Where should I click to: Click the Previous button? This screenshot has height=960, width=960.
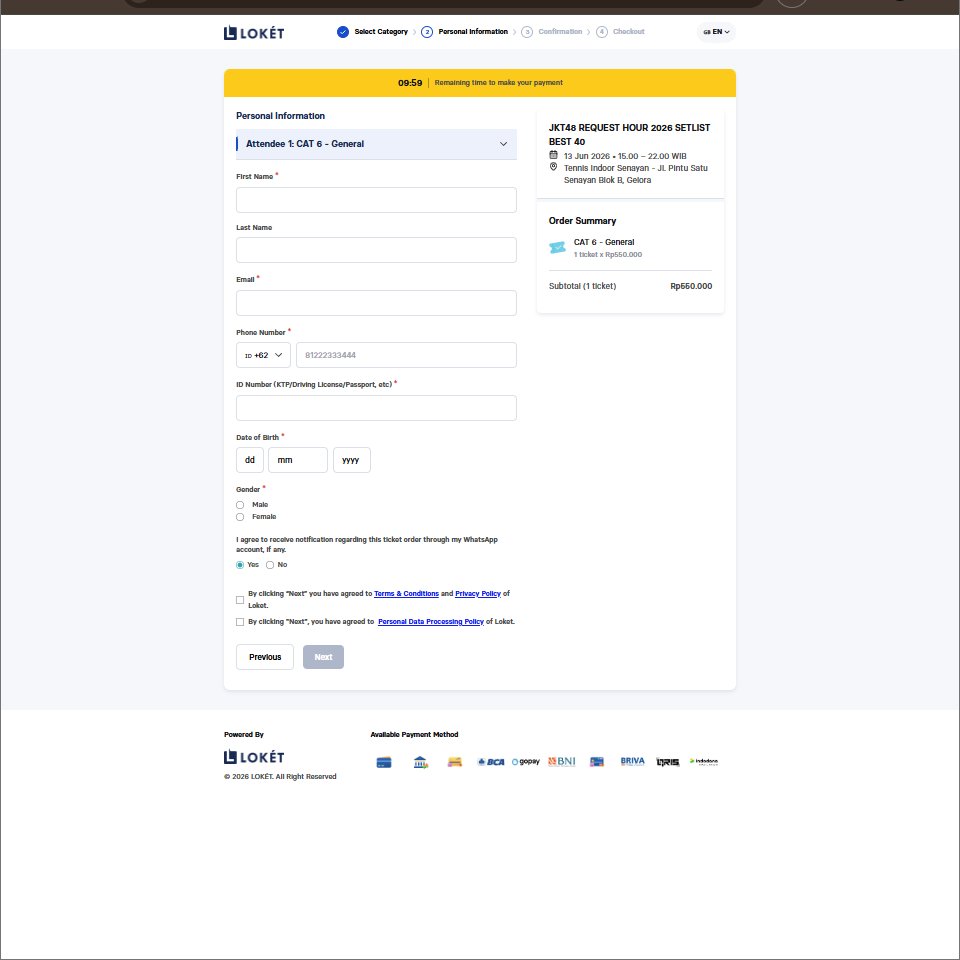(265, 657)
